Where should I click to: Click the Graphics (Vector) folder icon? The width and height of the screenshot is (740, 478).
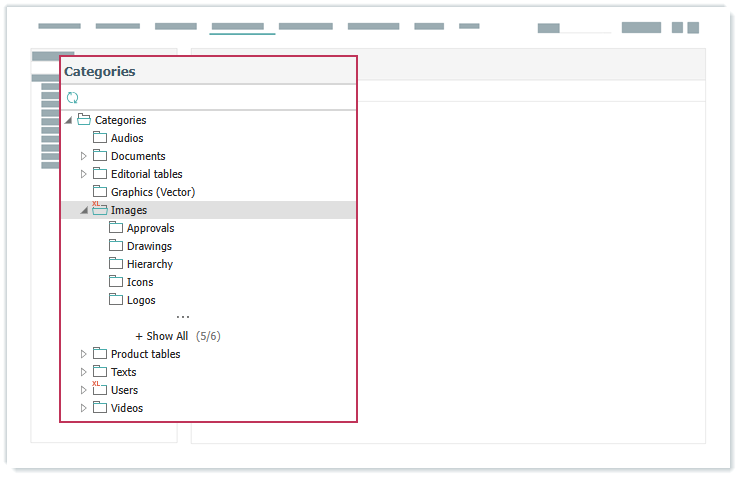click(x=100, y=192)
